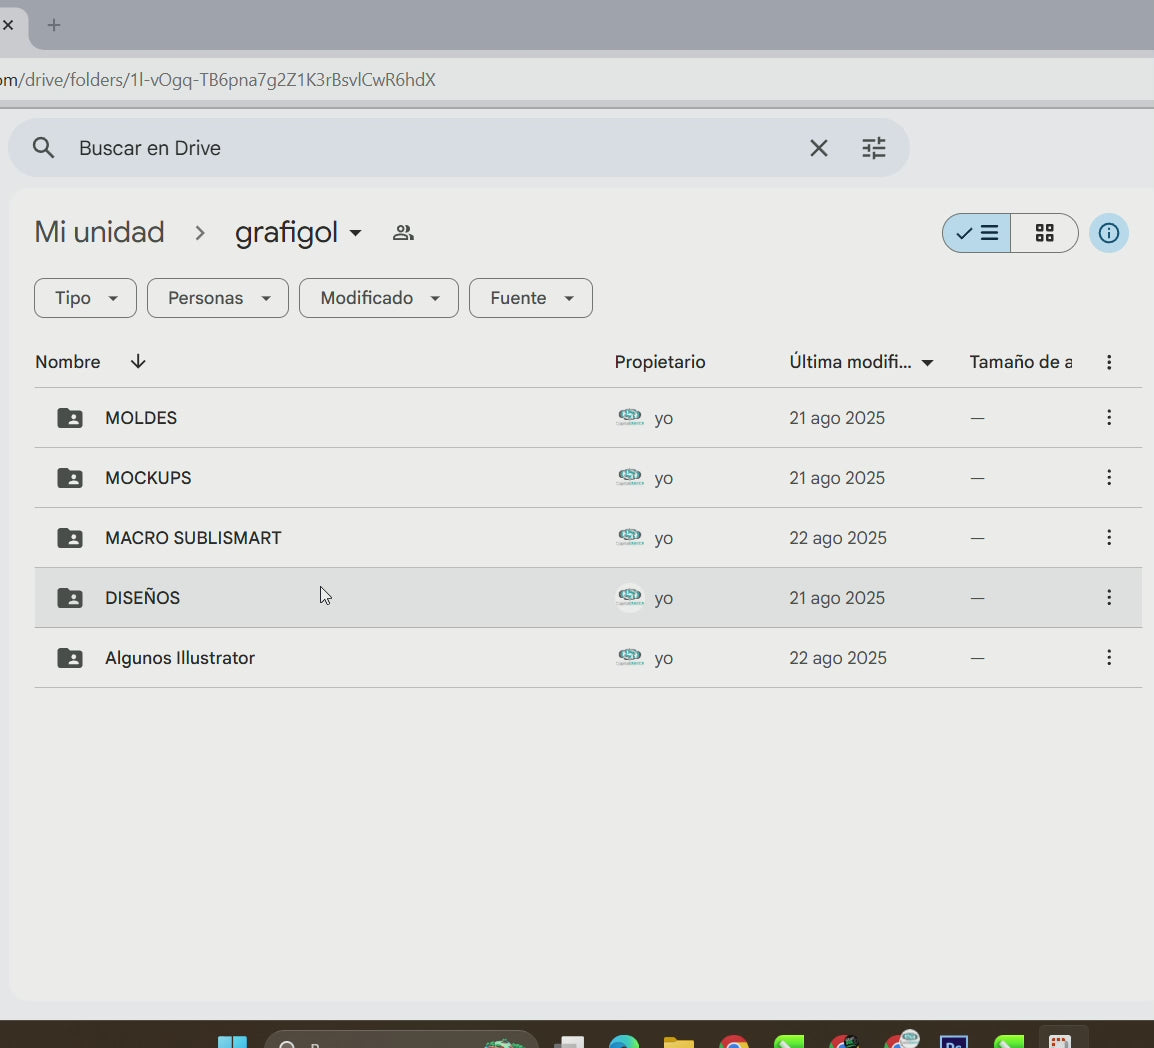
Task: Click the shared people icon next to grafigol
Action: pyautogui.click(x=403, y=233)
